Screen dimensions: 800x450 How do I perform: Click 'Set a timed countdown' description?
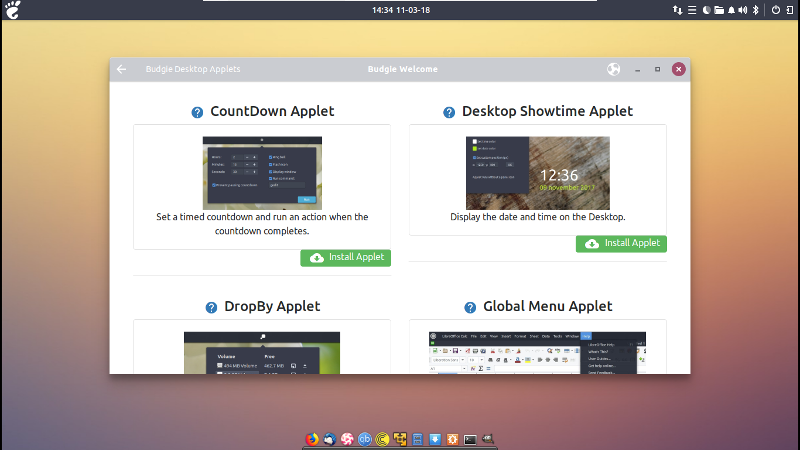[262, 224]
